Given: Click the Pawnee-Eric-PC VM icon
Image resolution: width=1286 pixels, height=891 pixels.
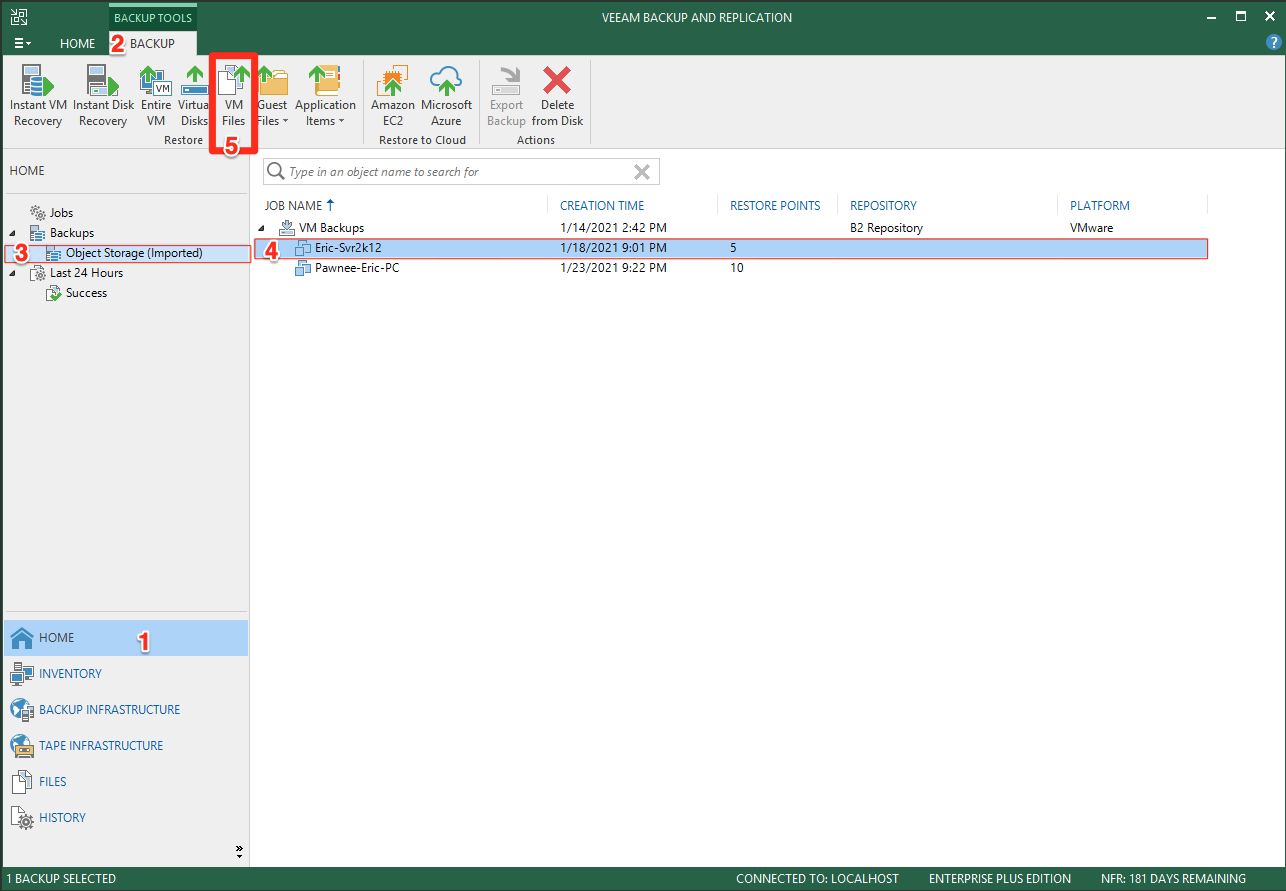Looking at the screenshot, I should (303, 268).
